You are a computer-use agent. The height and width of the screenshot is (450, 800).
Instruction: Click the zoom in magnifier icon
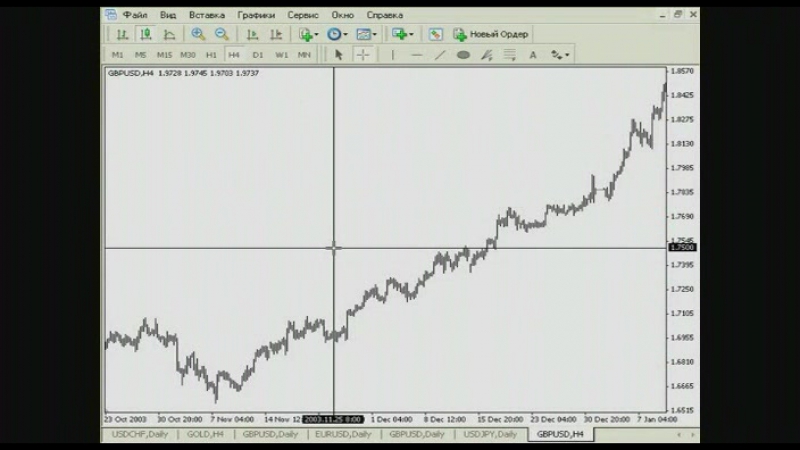tap(198, 34)
